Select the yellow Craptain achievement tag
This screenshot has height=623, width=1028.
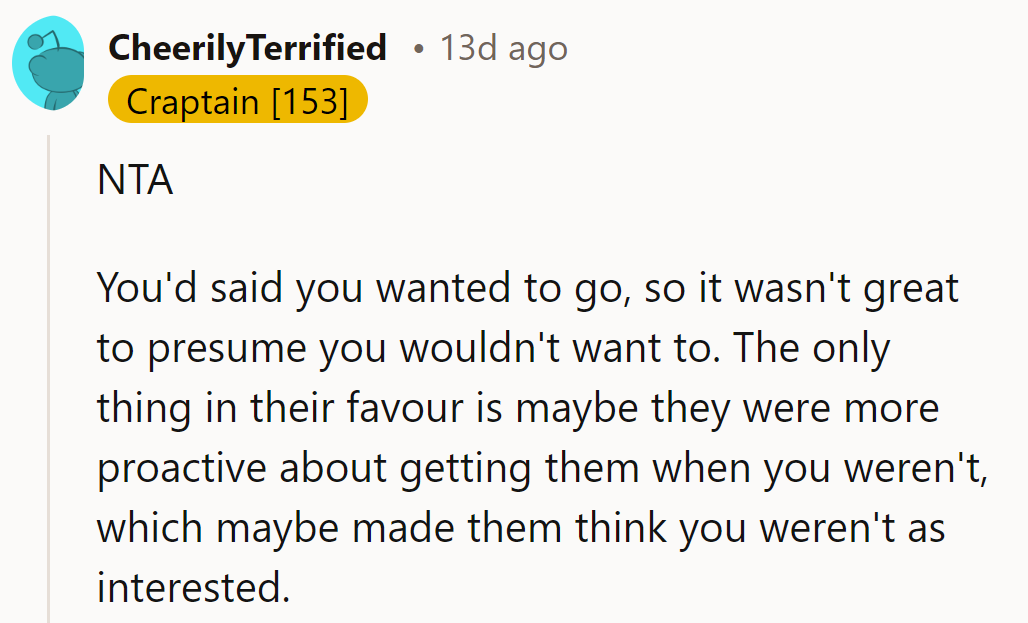pyautogui.click(x=237, y=100)
